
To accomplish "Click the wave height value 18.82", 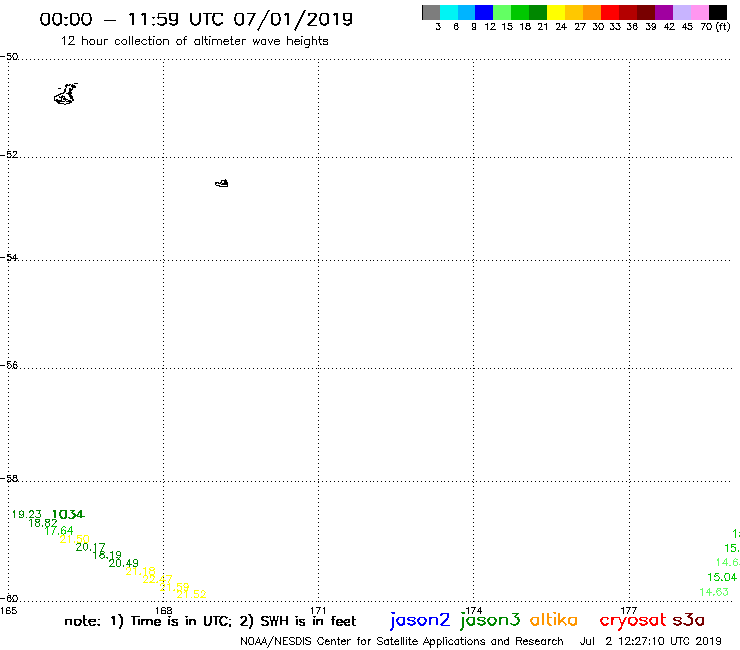I will coord(43,523).
